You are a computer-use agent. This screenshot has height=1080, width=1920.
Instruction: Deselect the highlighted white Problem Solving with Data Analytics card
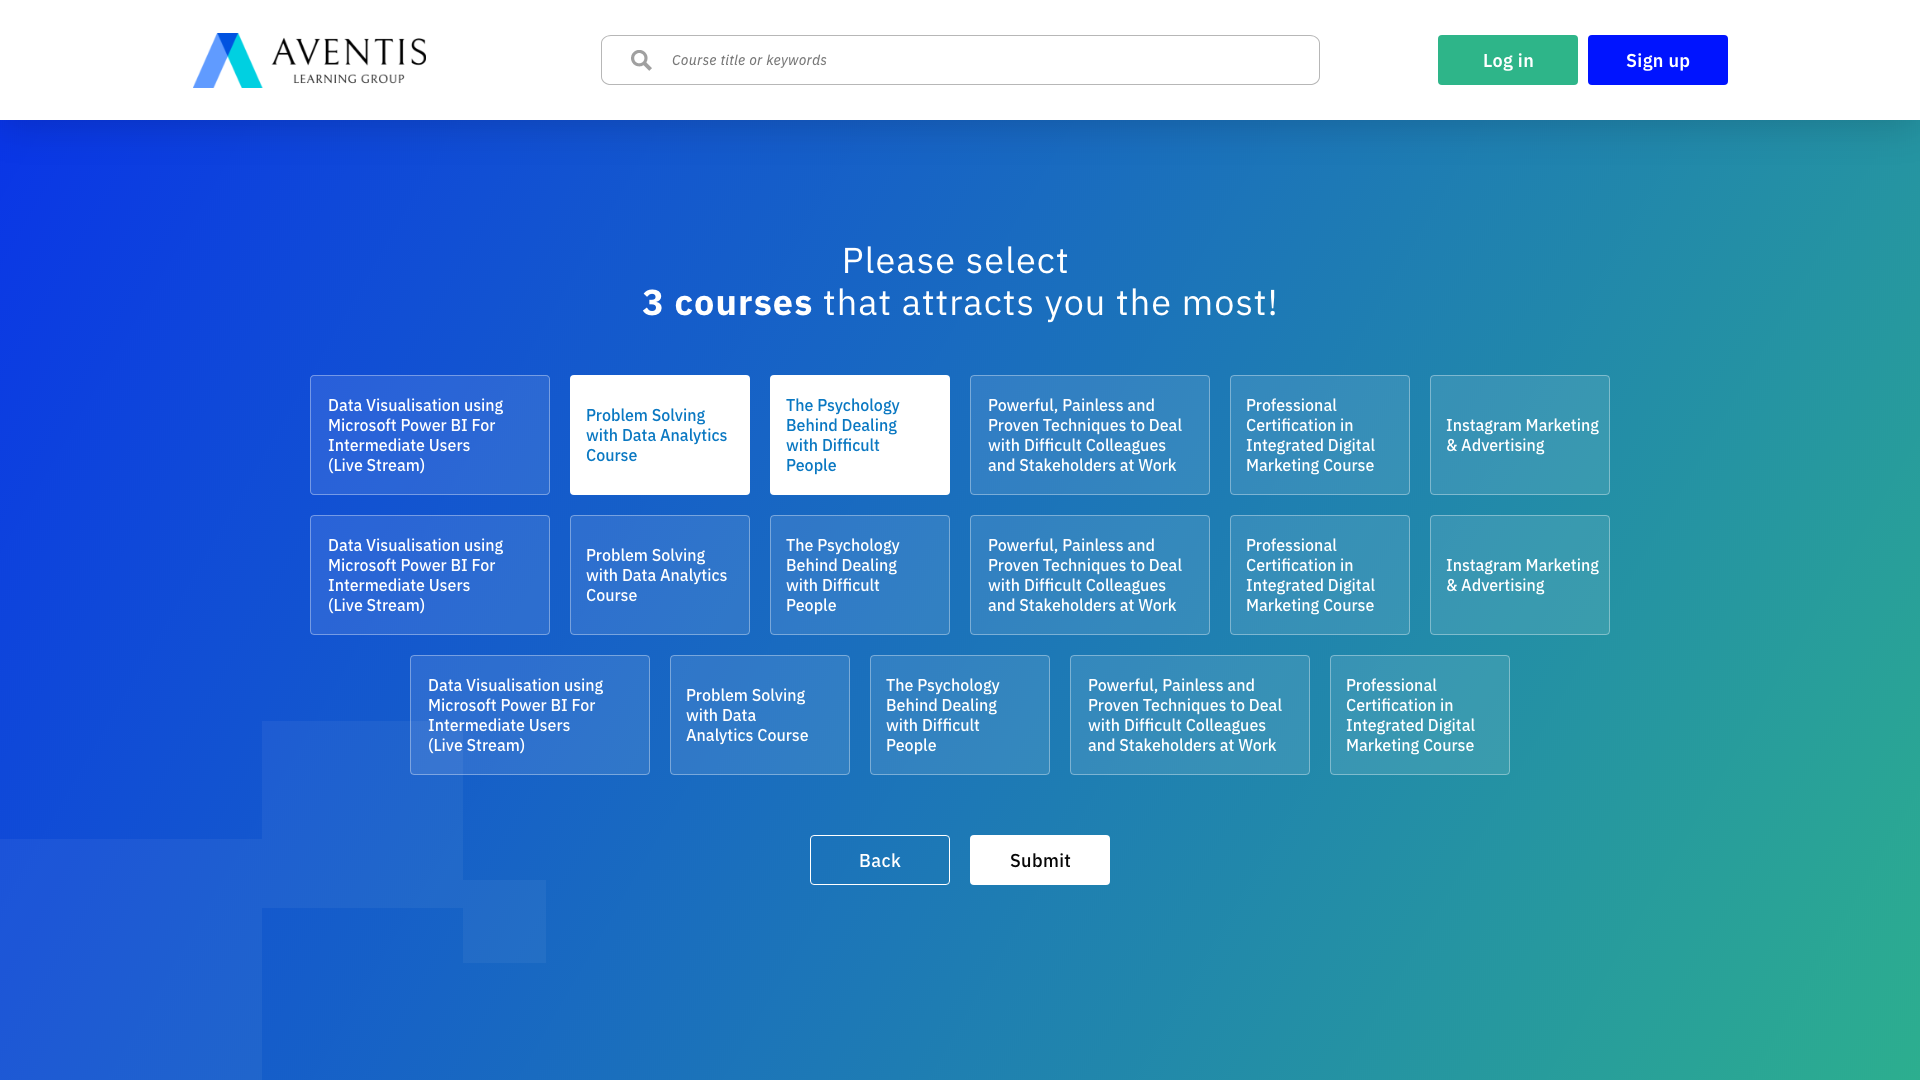(x=660, y=435)
